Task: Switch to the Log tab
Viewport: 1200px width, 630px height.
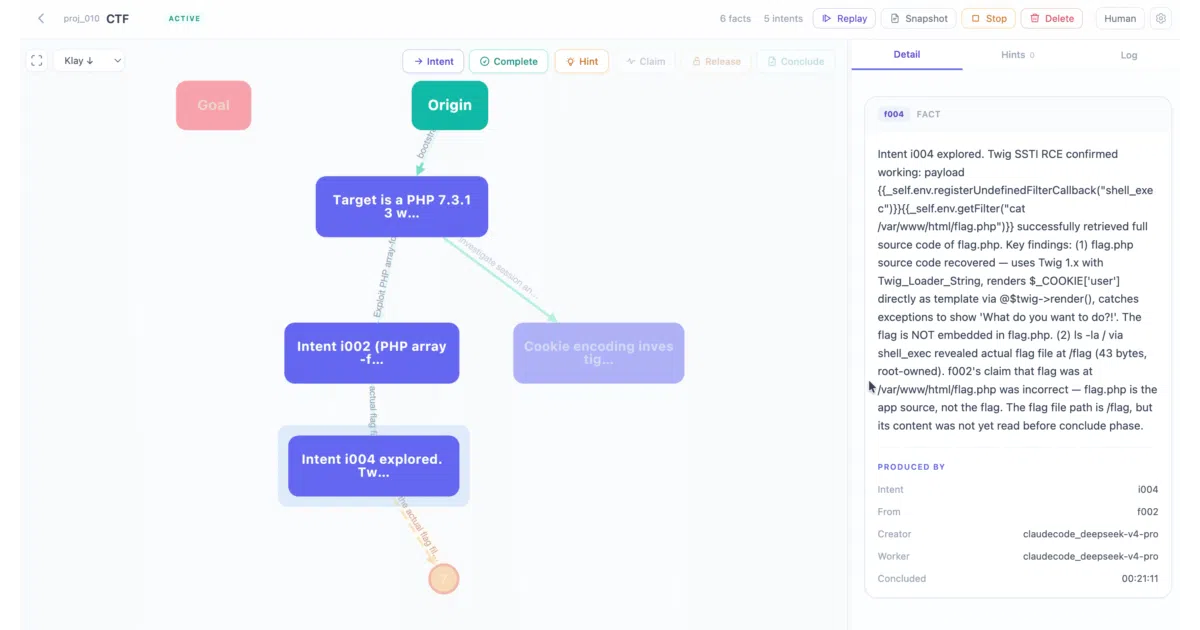Action: (1129, 55)
